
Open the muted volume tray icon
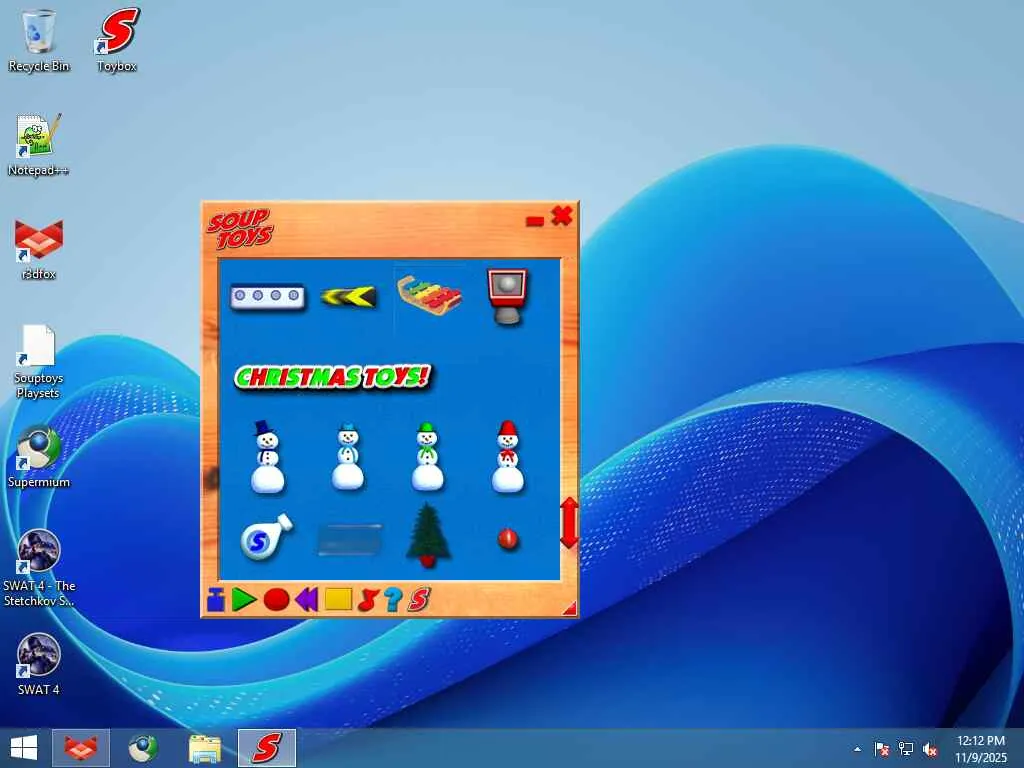(x=930, y=749)
